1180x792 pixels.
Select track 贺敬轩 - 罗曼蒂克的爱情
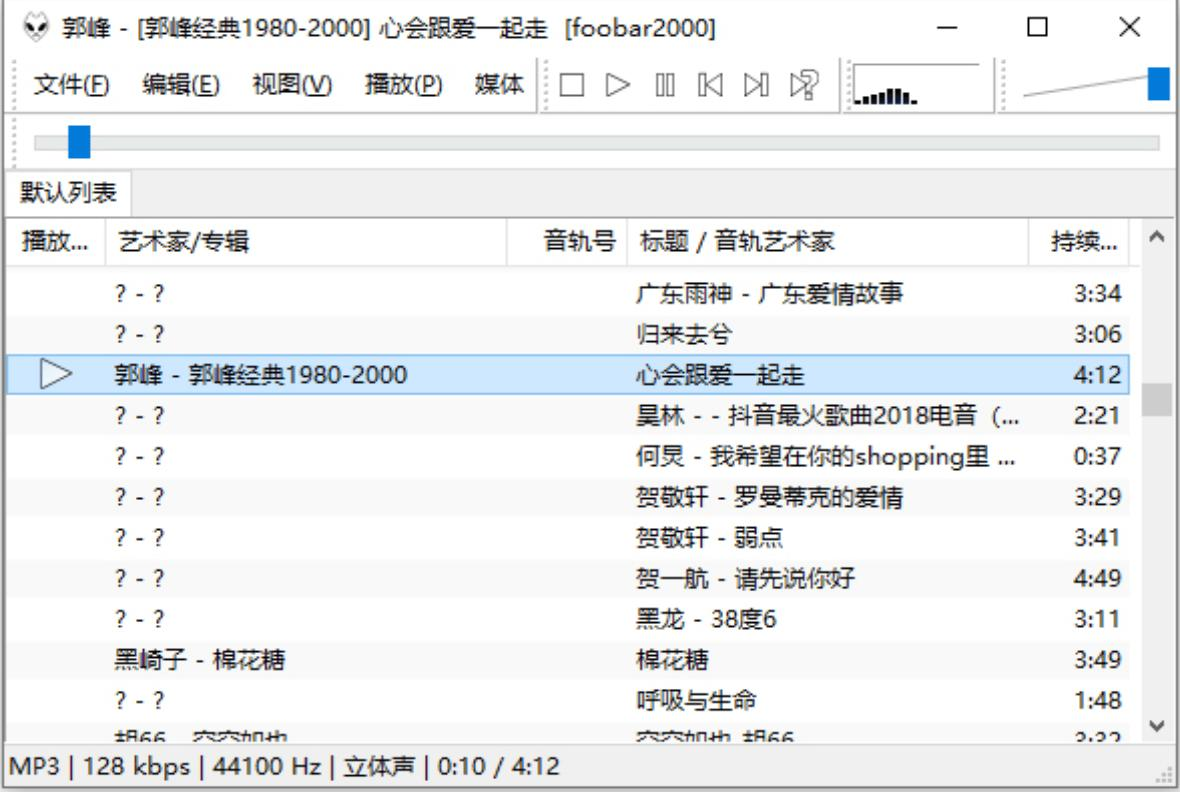coord(568,496)
